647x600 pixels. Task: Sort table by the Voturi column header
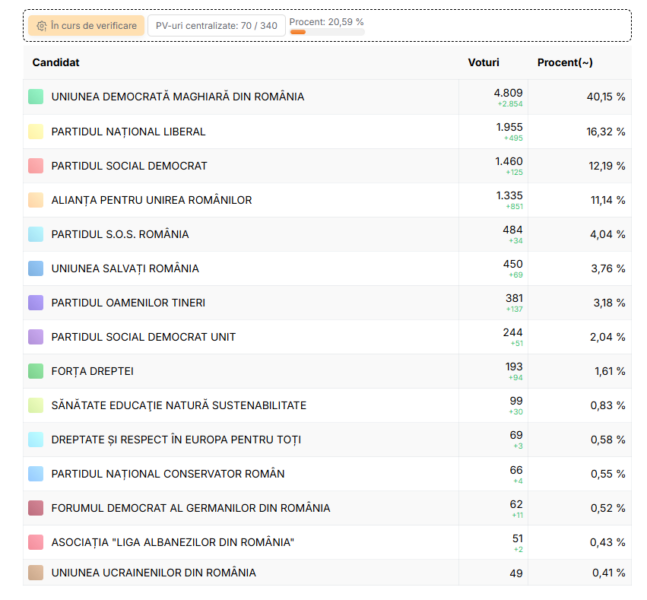(x=483, y=63)
